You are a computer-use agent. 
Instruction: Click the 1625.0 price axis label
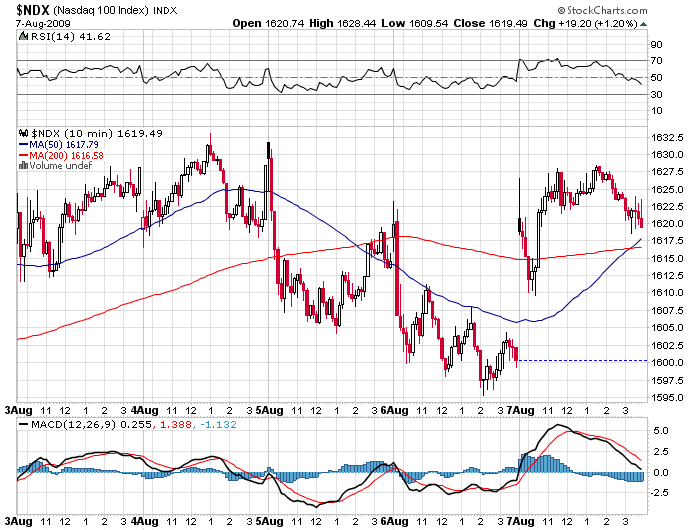667,189
